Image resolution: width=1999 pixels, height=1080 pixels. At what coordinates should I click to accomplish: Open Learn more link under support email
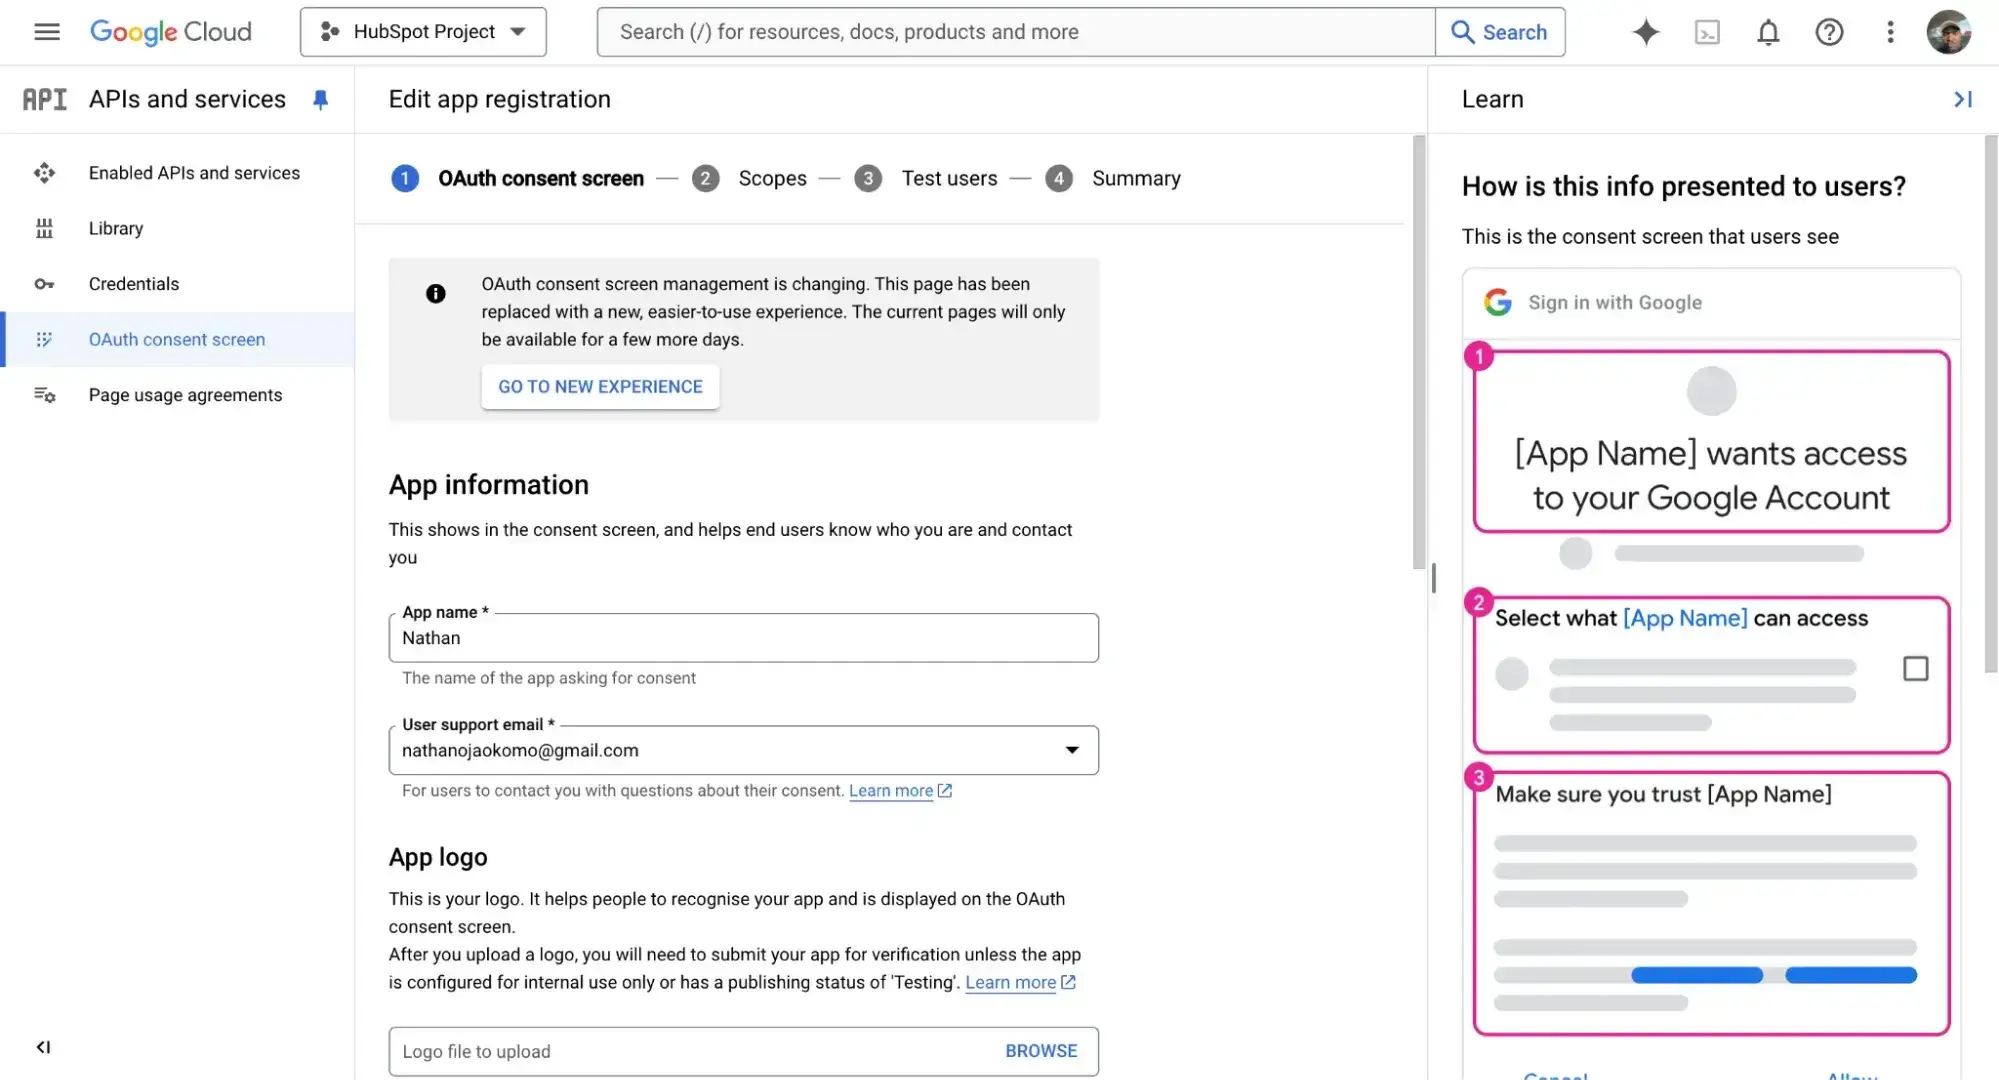click(891, 791)
